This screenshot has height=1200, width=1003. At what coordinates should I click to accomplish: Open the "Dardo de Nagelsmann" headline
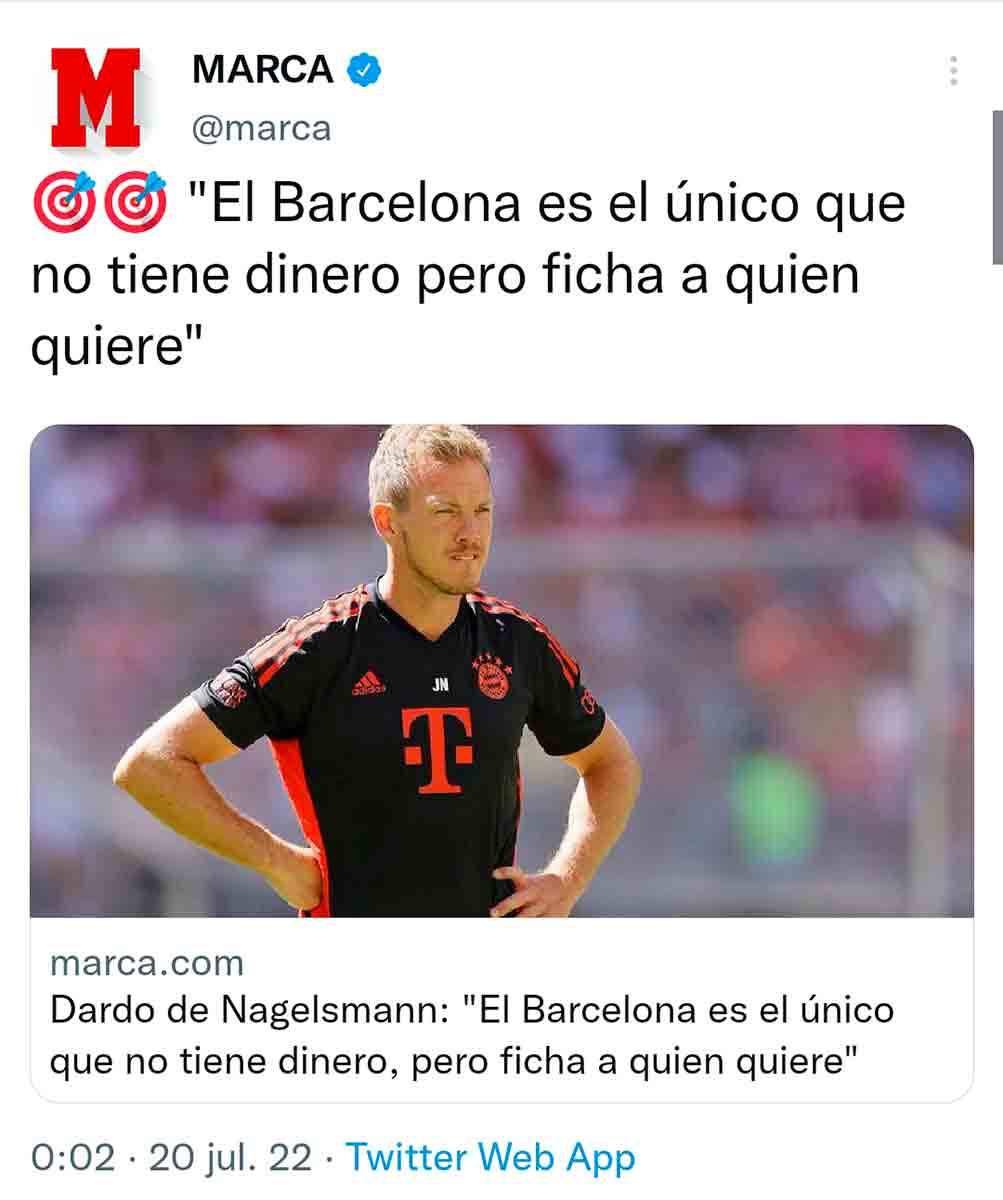pos(472,1035)
